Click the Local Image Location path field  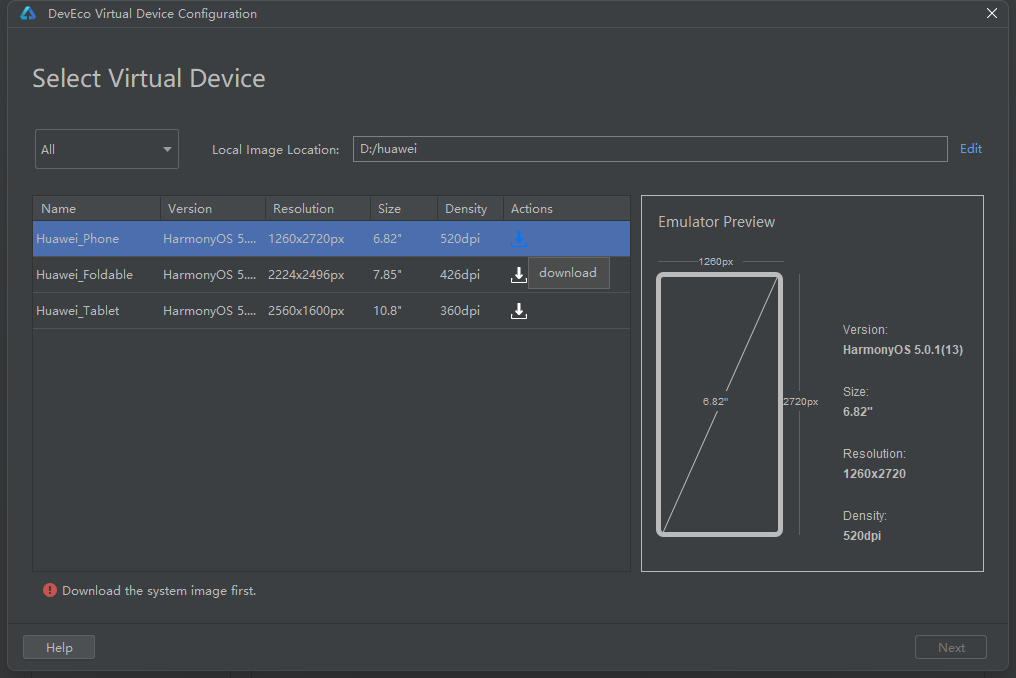click(650, 149)
